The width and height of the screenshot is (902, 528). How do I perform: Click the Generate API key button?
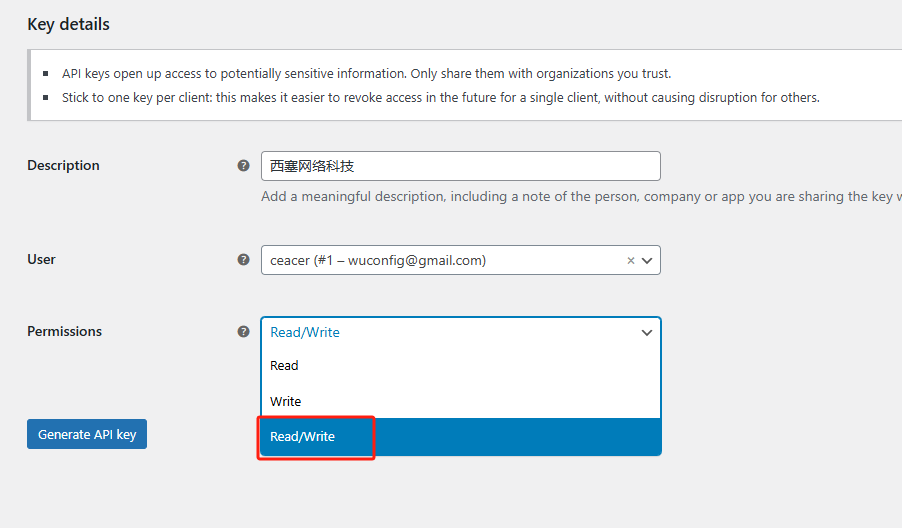pyautogui.click(x=87, y=434)
